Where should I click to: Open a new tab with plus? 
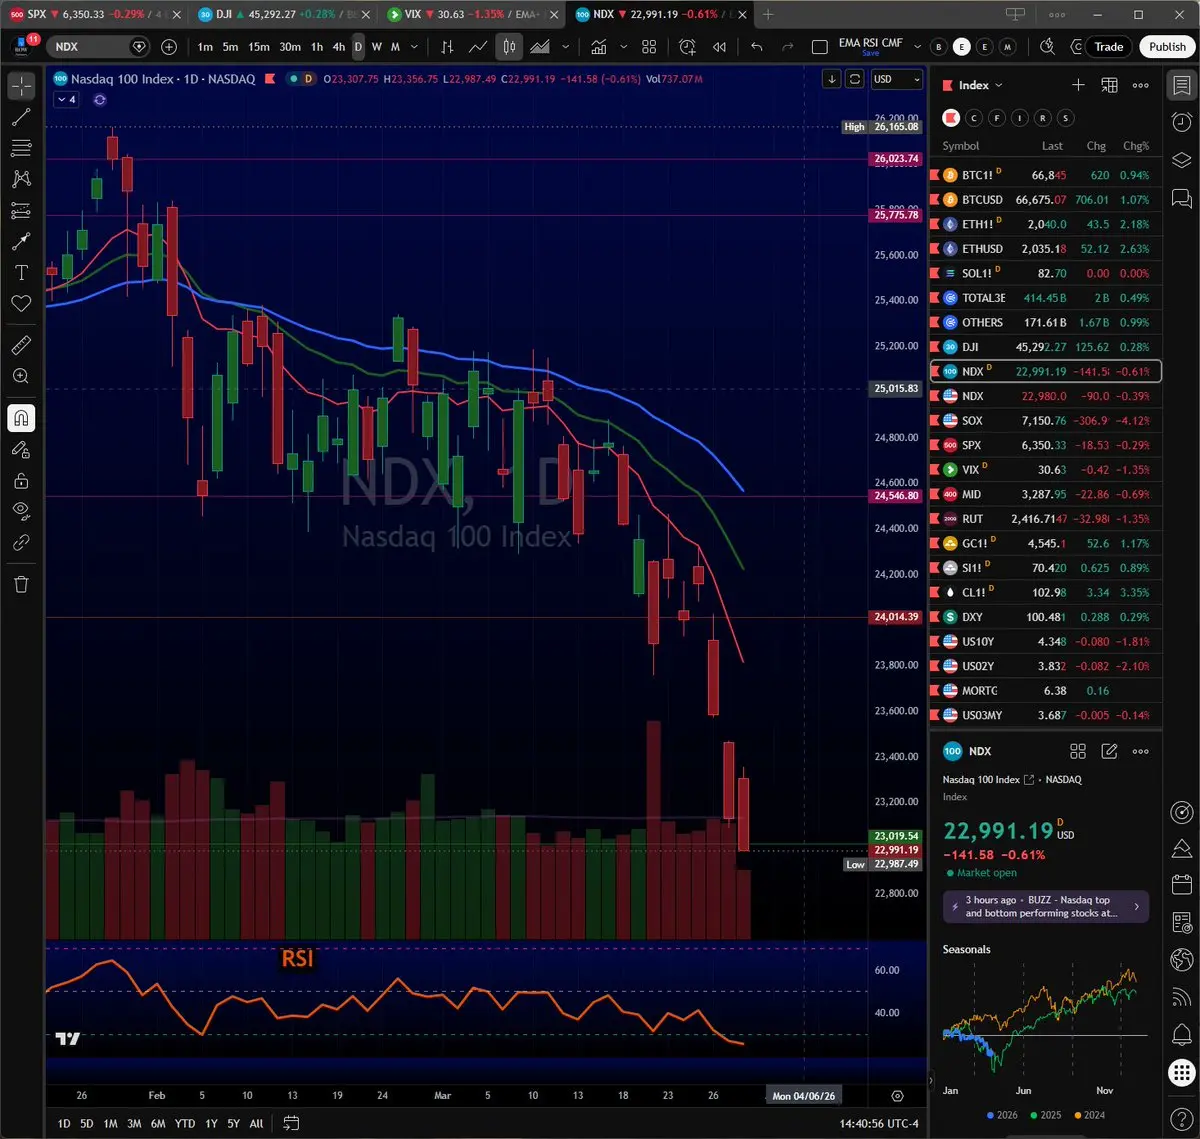point(768,14)
